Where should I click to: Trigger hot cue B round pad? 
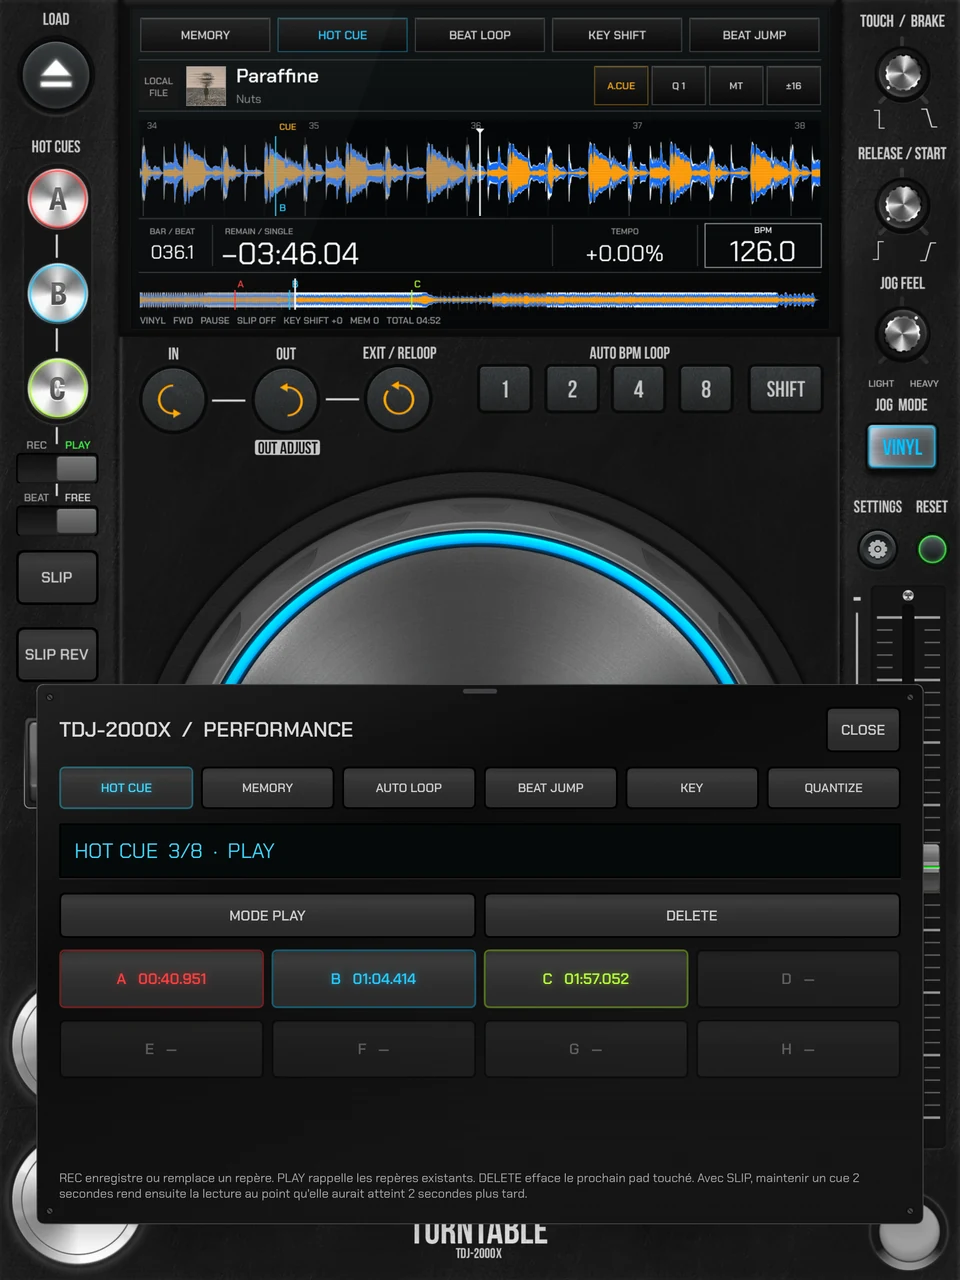click(57, 294)
